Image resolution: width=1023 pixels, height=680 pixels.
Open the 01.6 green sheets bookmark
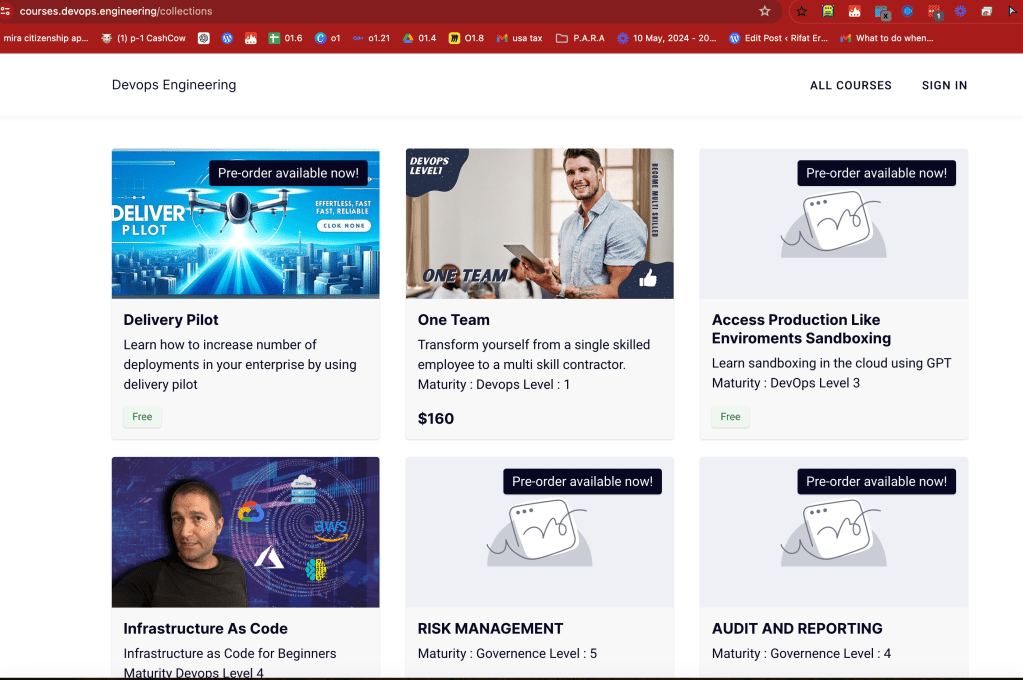tap(286, 38)
